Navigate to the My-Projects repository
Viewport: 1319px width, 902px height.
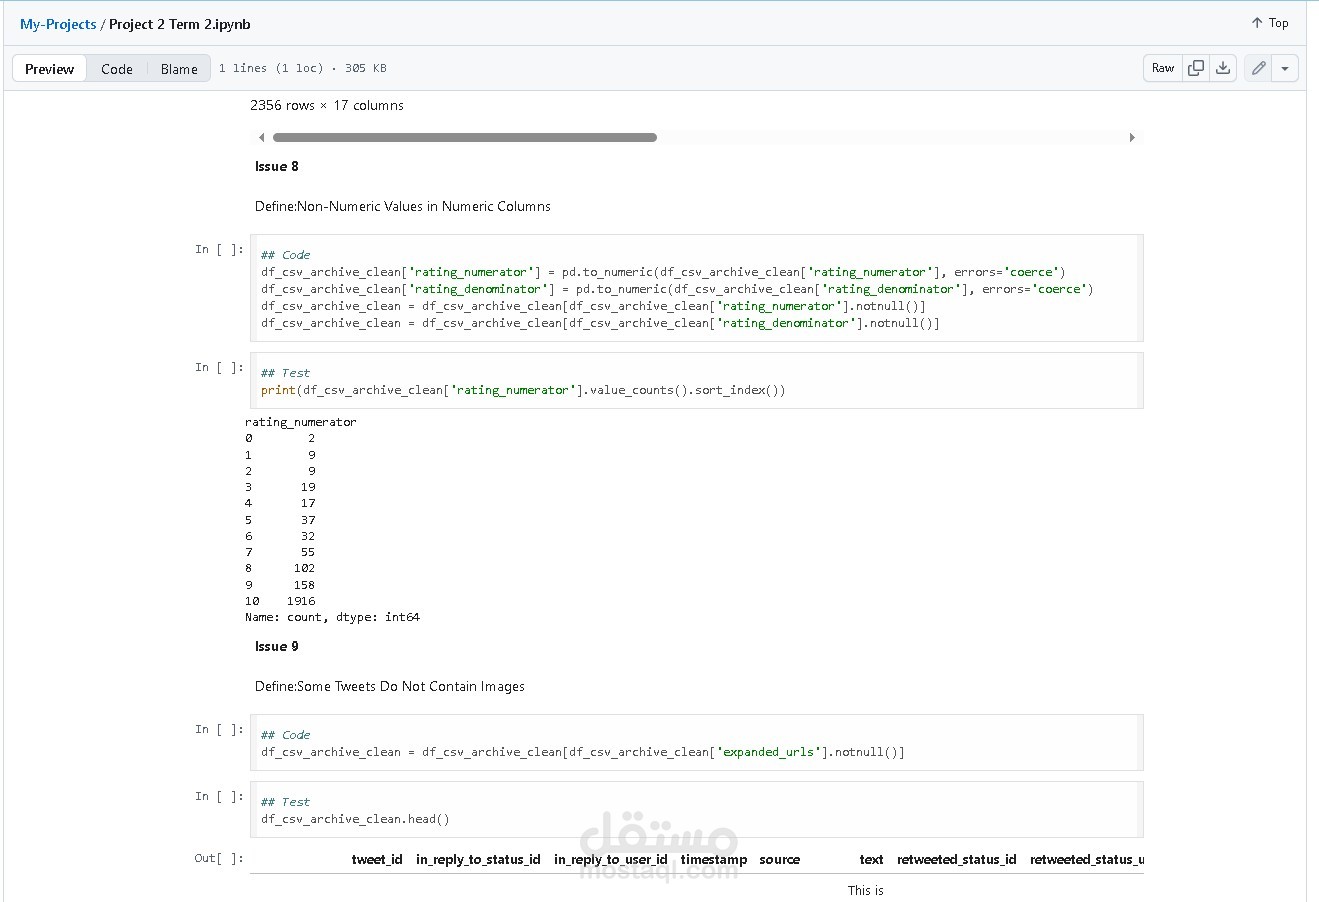coord(57,24)
